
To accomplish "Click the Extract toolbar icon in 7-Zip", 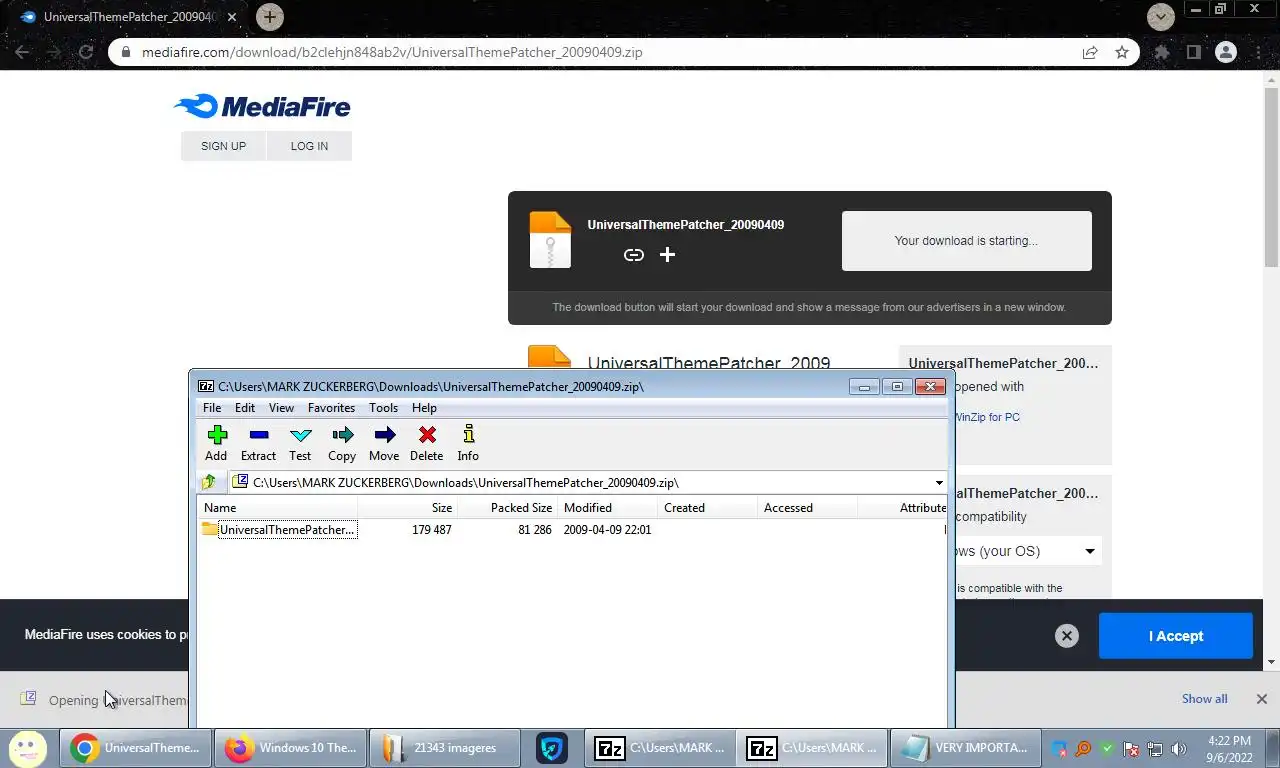I will (258, 443).
